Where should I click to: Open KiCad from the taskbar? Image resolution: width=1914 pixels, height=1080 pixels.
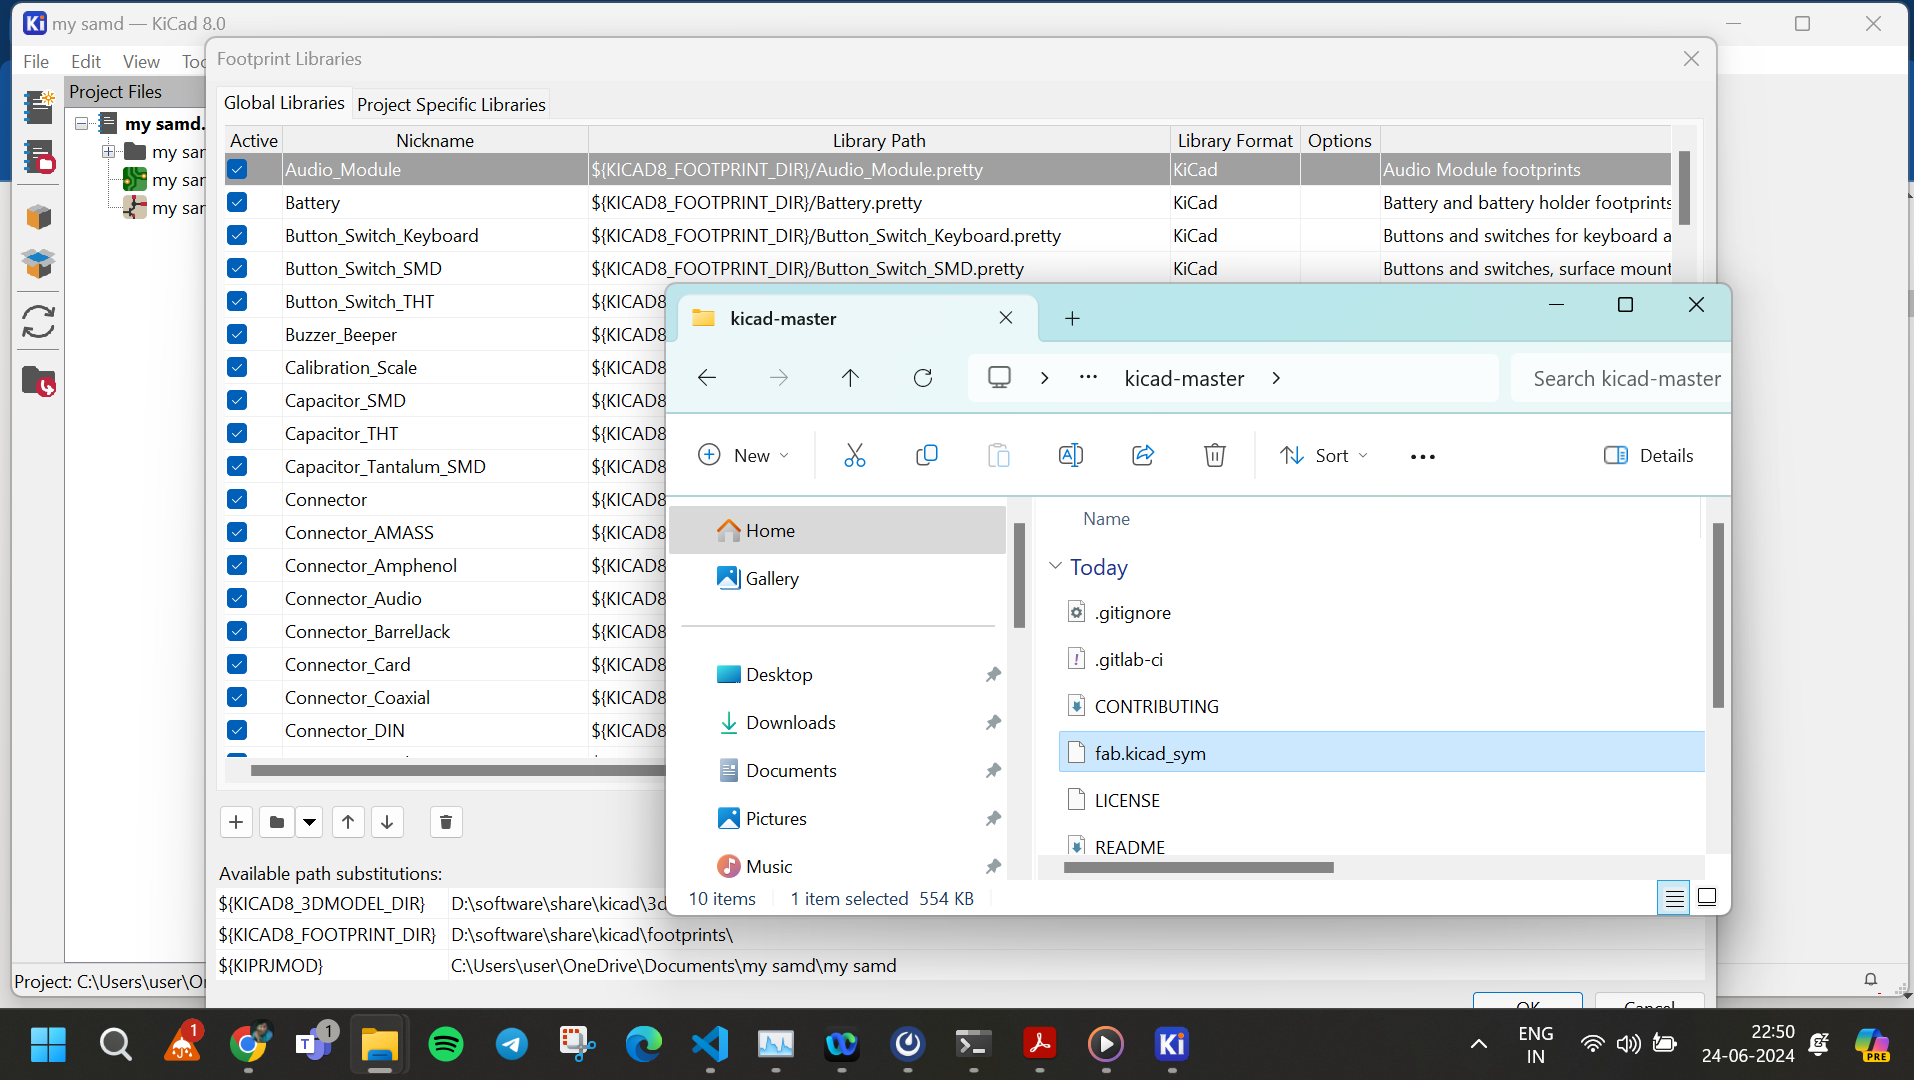point(1172,1044)
